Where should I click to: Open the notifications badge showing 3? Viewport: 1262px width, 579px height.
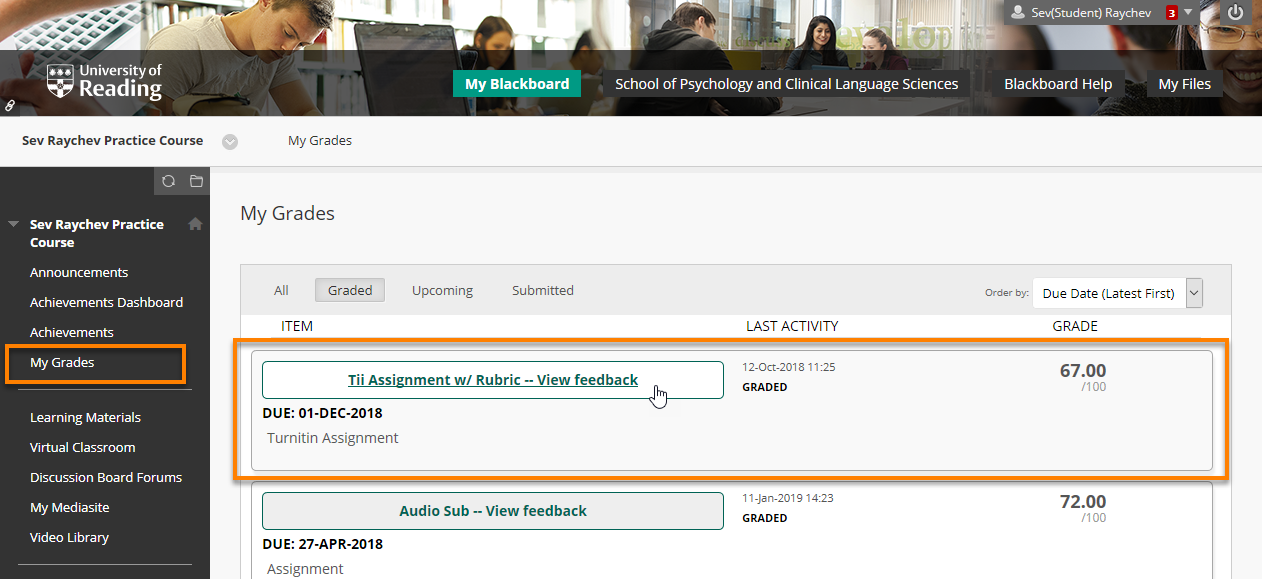coord(1171,13)
